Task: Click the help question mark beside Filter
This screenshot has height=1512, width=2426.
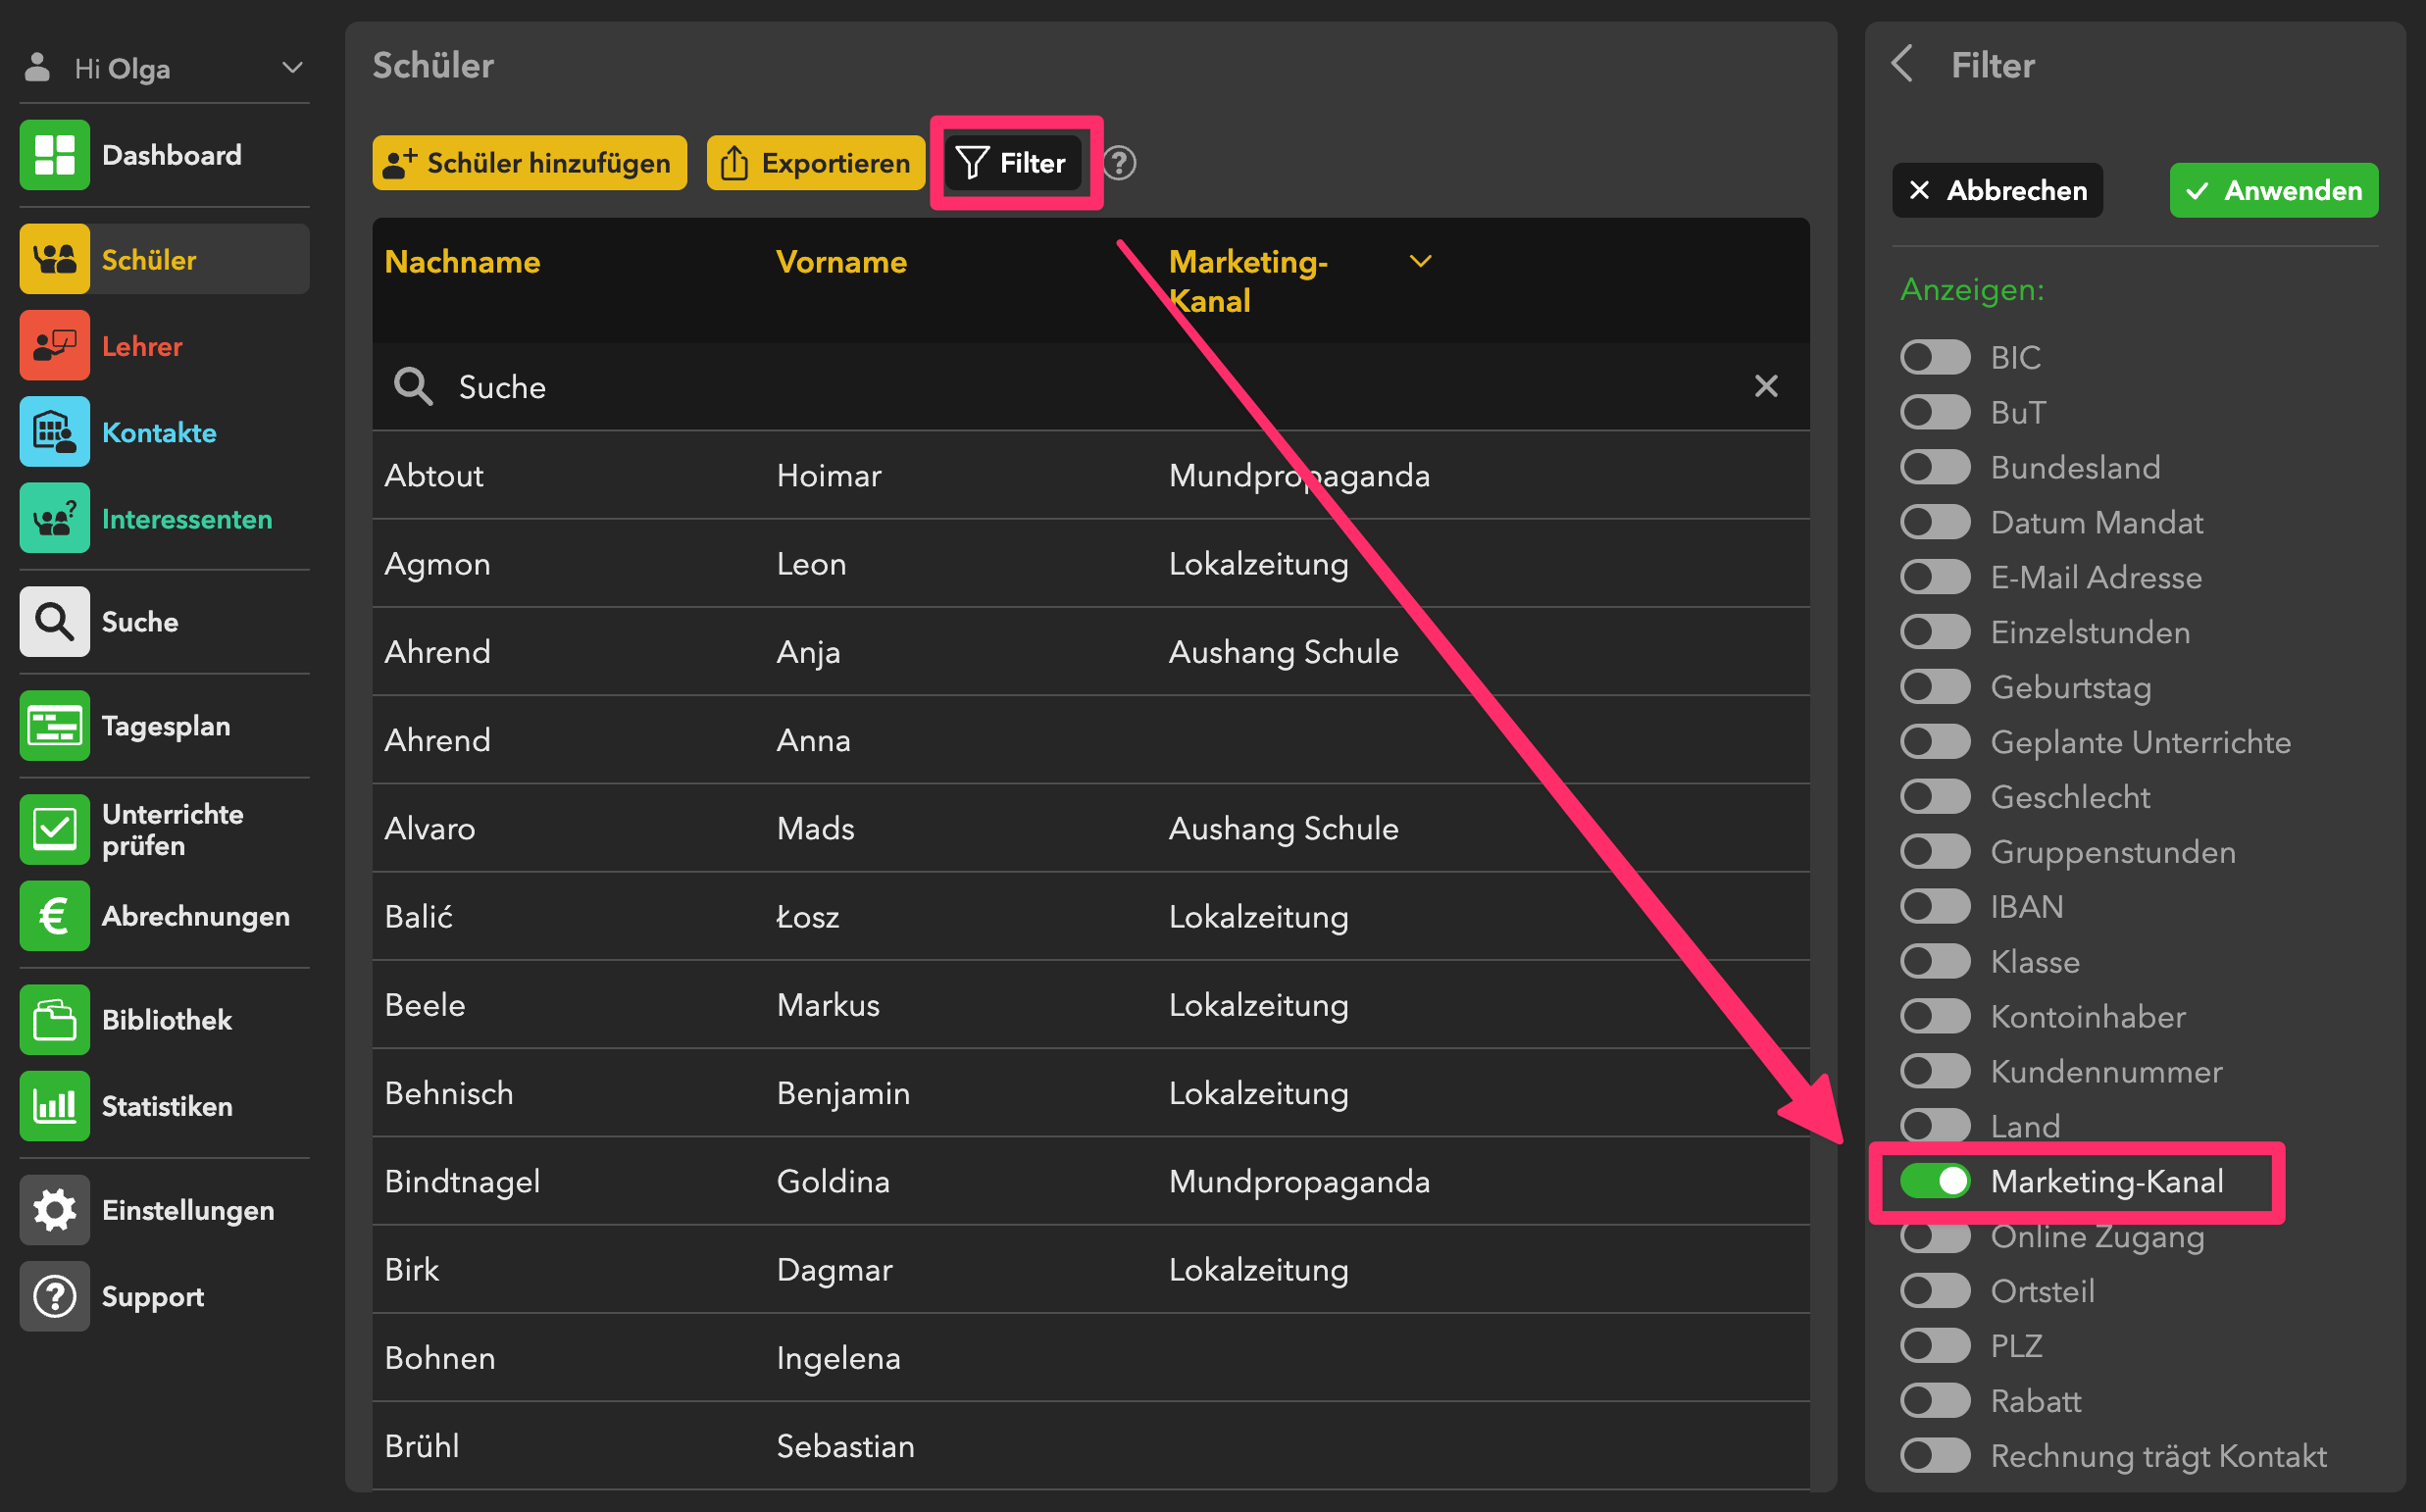Action: 1120,163
